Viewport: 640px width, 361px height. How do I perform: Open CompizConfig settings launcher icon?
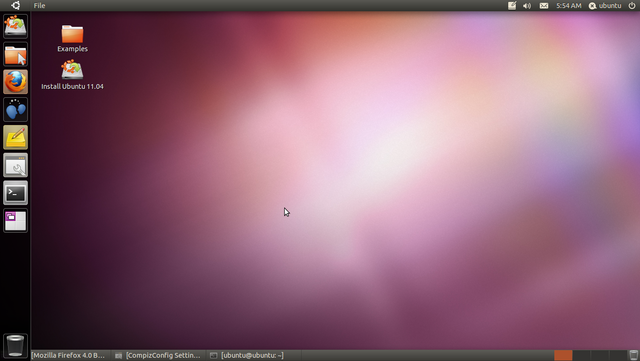(x=16, y=165)
